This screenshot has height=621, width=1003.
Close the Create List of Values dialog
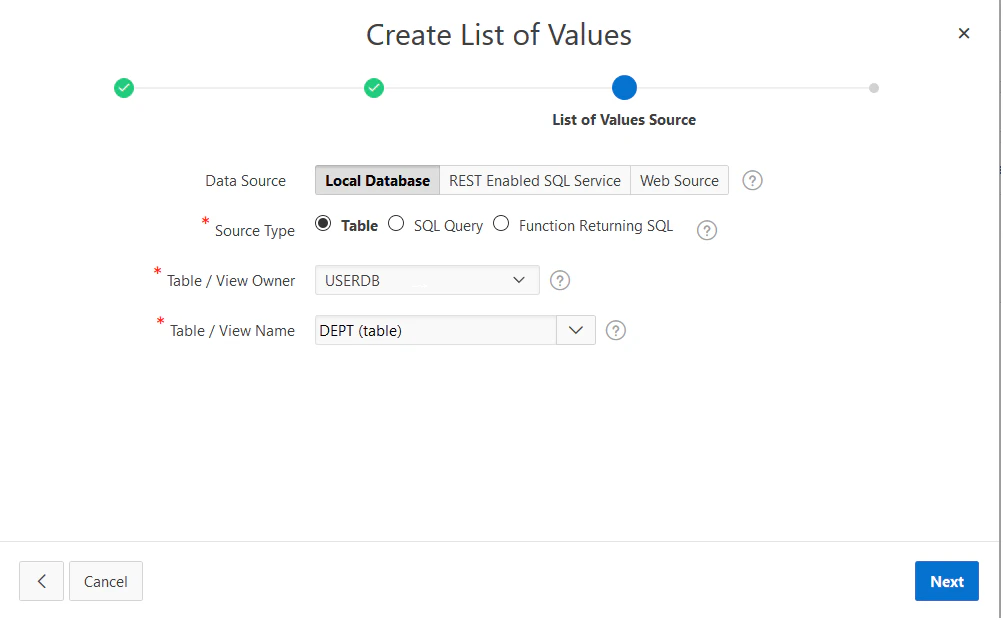pos(964,33)
